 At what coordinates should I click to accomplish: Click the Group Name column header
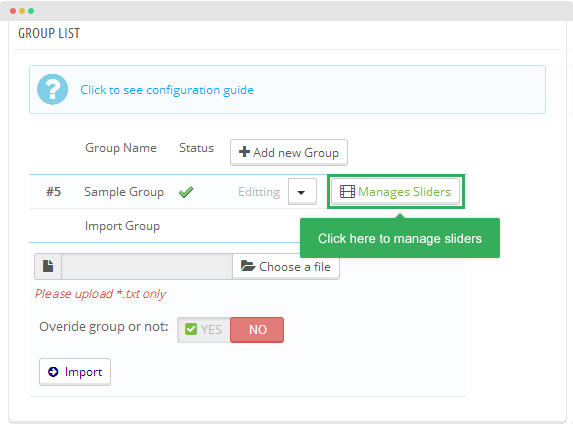click(x=121, y=148)
